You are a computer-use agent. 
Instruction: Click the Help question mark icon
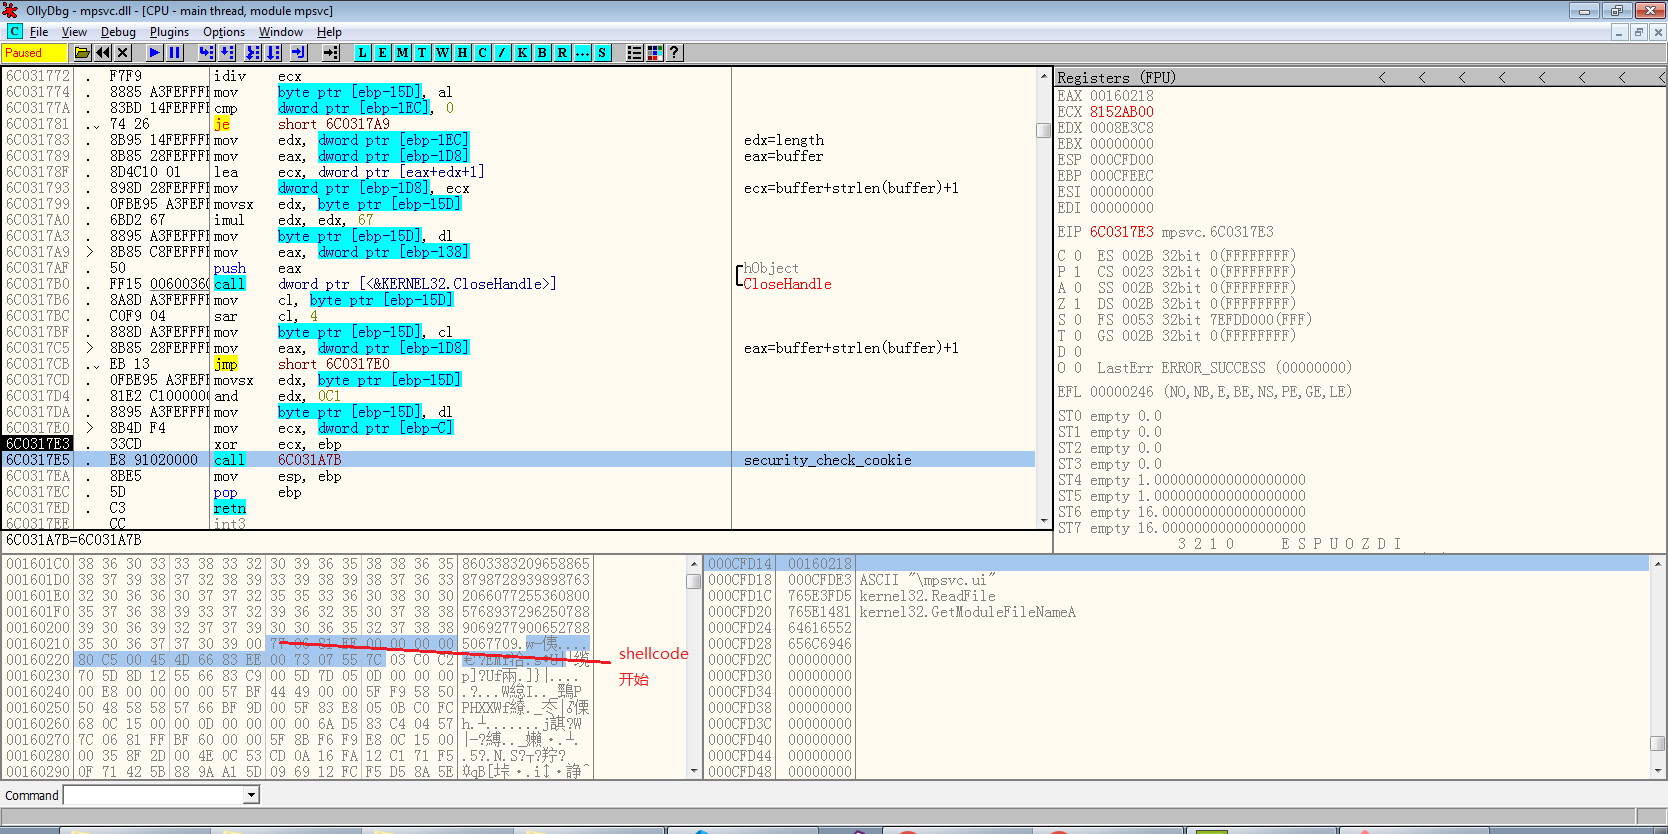675,53
